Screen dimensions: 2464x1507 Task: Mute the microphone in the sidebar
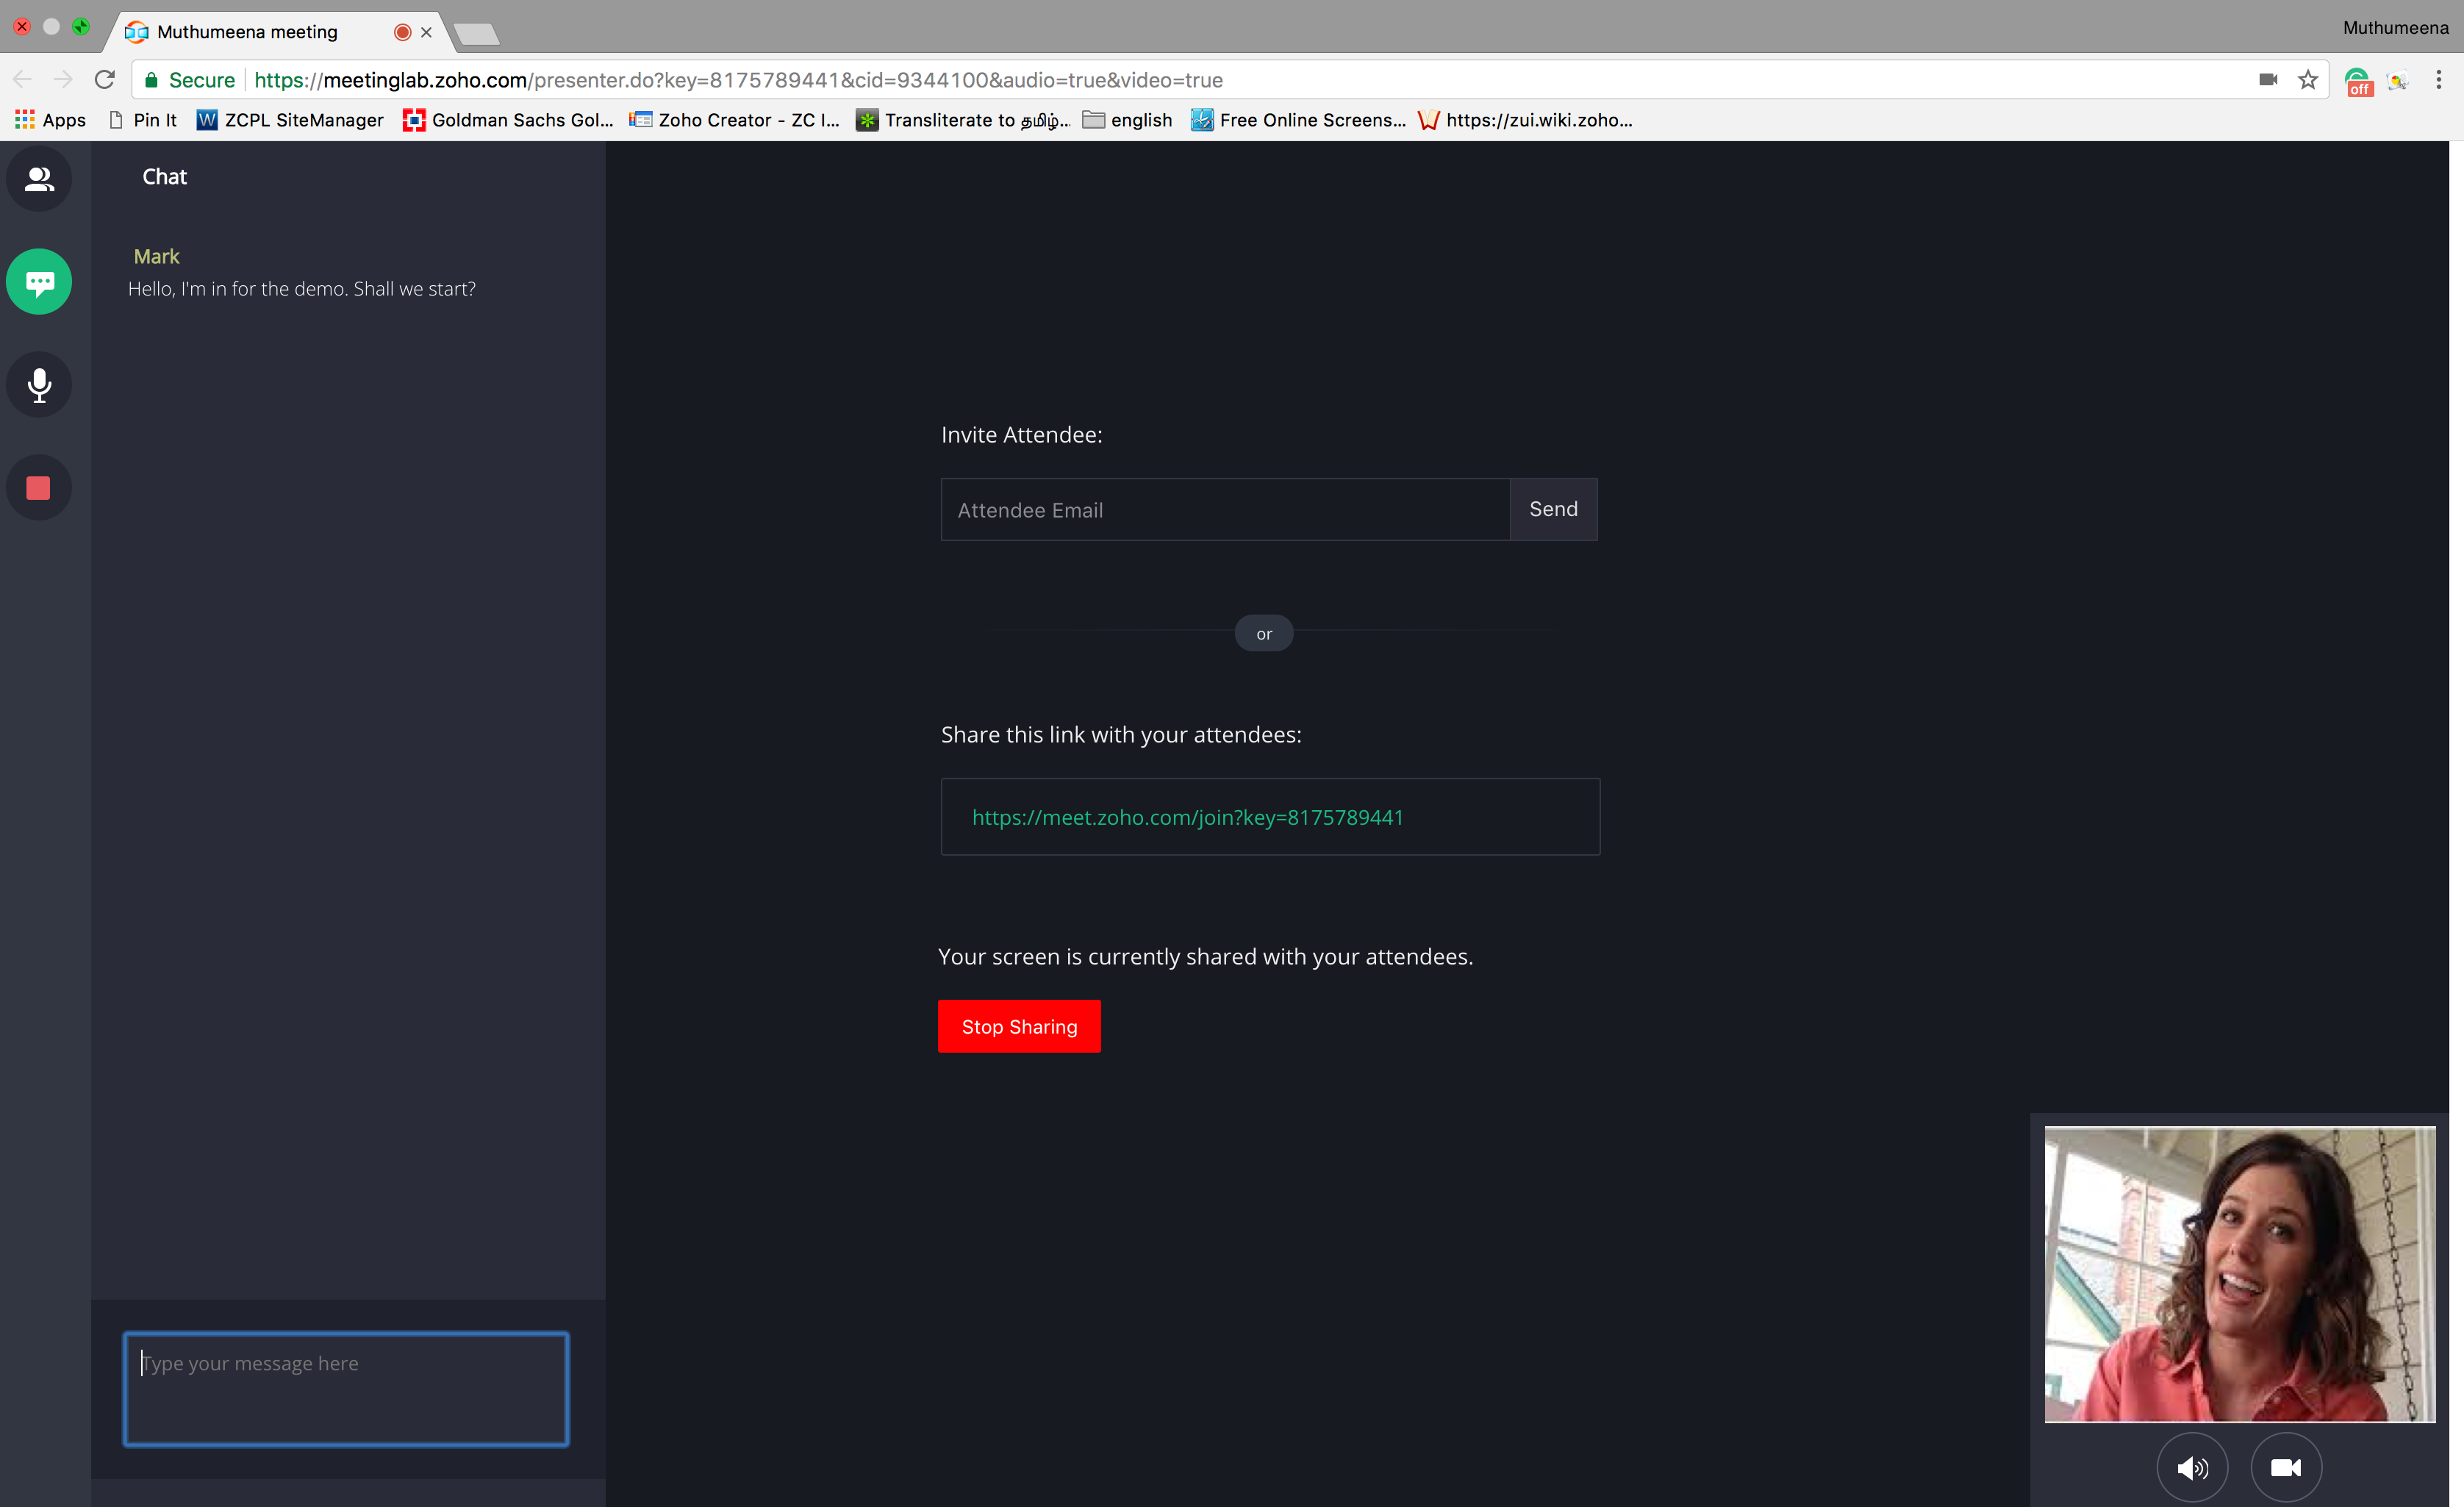39,385
